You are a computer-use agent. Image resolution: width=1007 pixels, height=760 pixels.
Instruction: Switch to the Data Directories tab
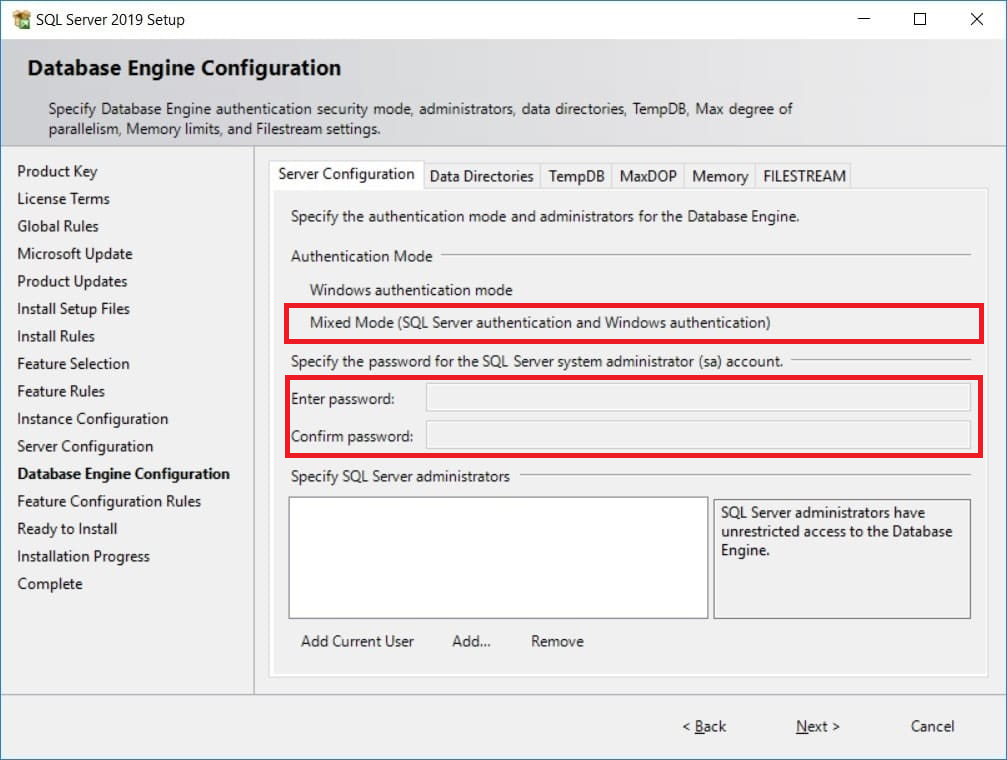(481, 176)
